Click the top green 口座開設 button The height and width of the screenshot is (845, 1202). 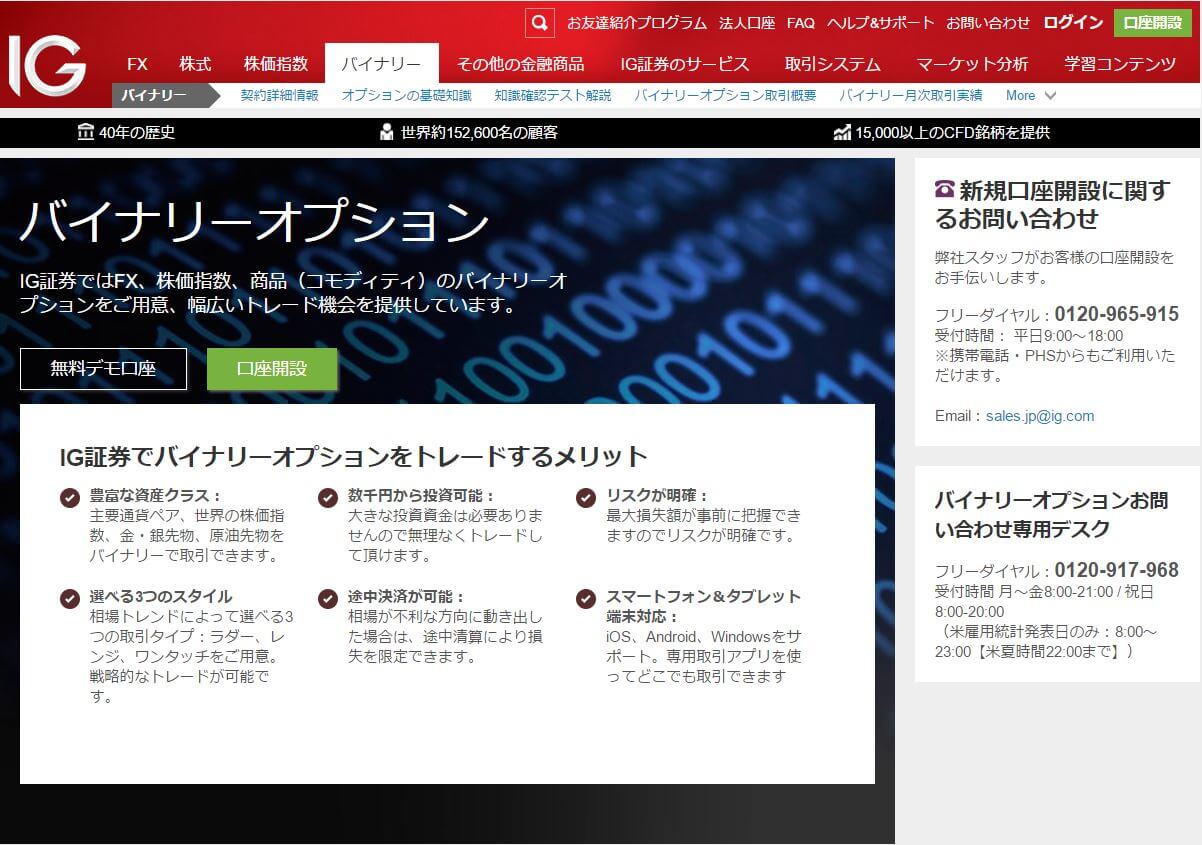(x=1153, y=23)
